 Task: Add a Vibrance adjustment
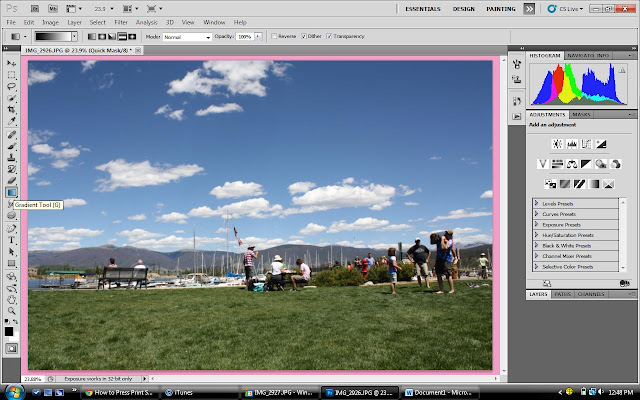542,164
